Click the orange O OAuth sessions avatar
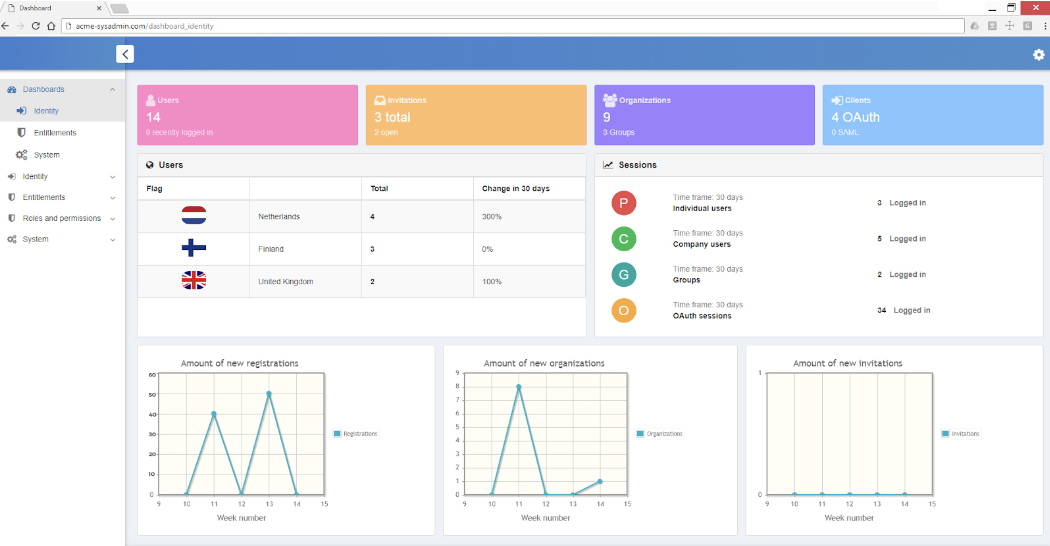Image resolution: width=1050 pixels, height=546 pixels. 624,310
